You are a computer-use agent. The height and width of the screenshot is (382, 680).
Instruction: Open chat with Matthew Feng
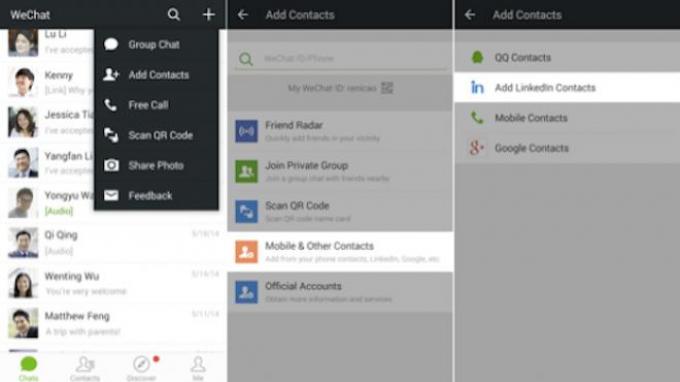pos(114,323)
